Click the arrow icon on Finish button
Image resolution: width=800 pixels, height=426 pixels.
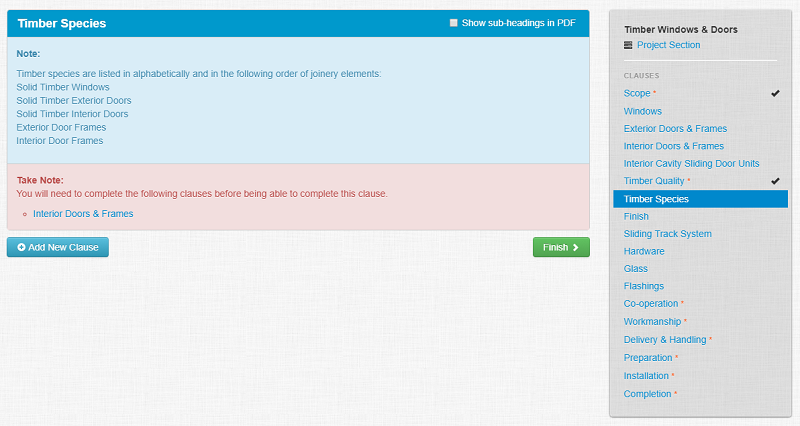click(x=576, y=247)
